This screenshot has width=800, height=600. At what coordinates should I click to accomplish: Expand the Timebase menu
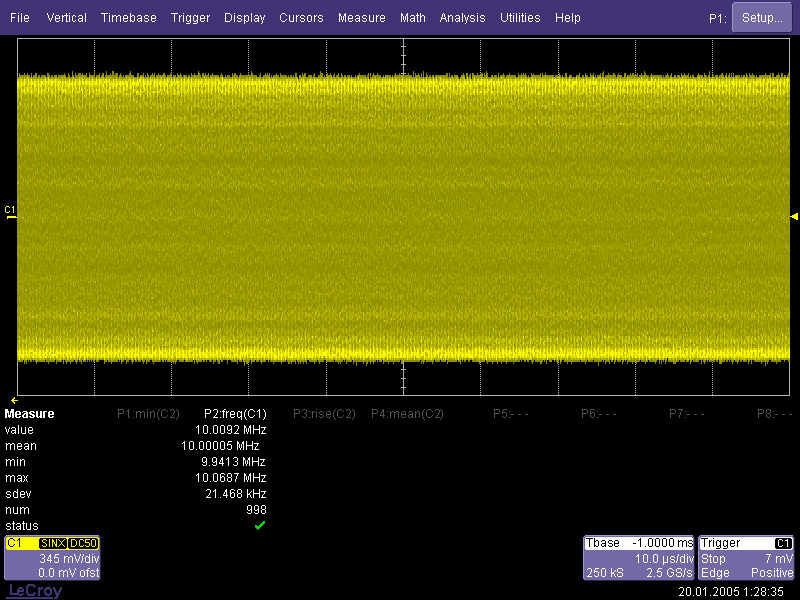click(129, 18)
